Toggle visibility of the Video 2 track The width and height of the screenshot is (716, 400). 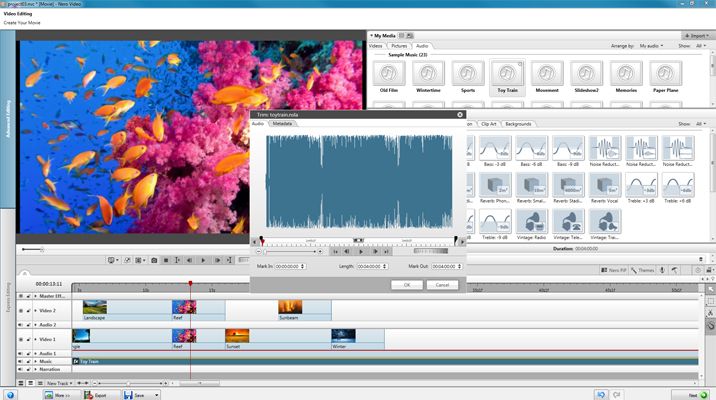pos(21,311)
